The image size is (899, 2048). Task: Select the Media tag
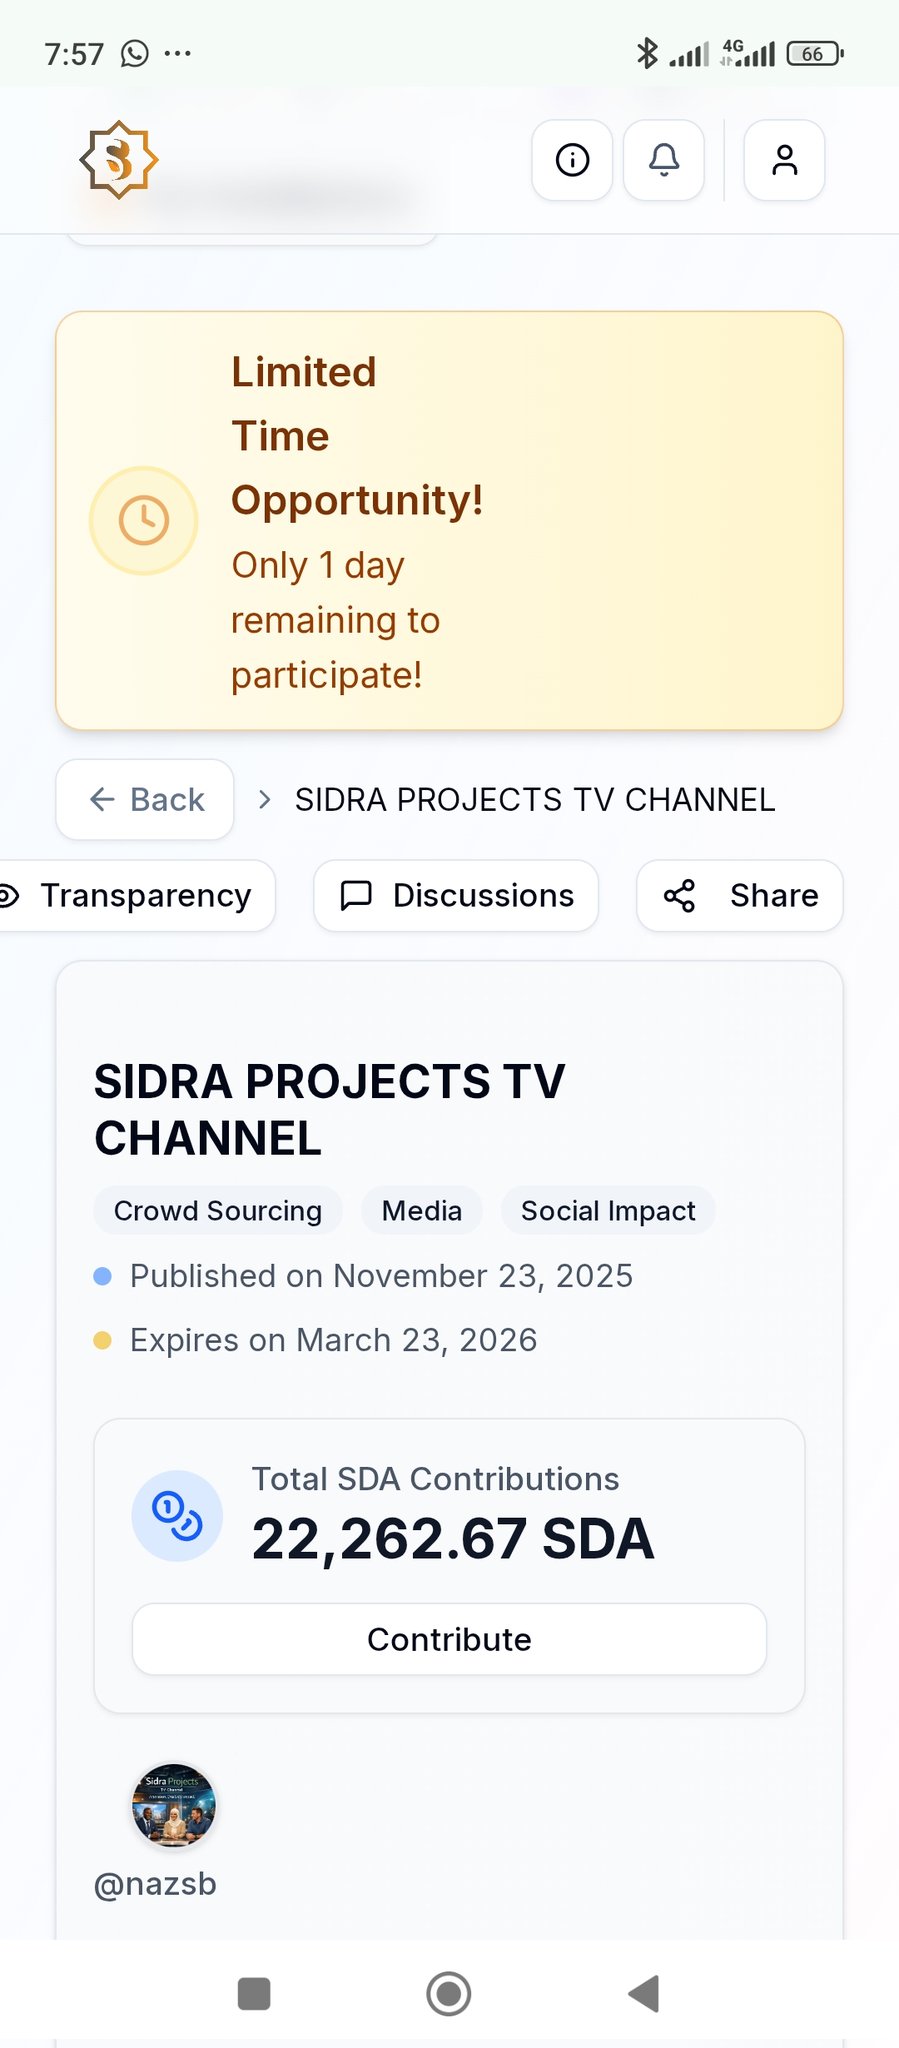[422, 1211]
